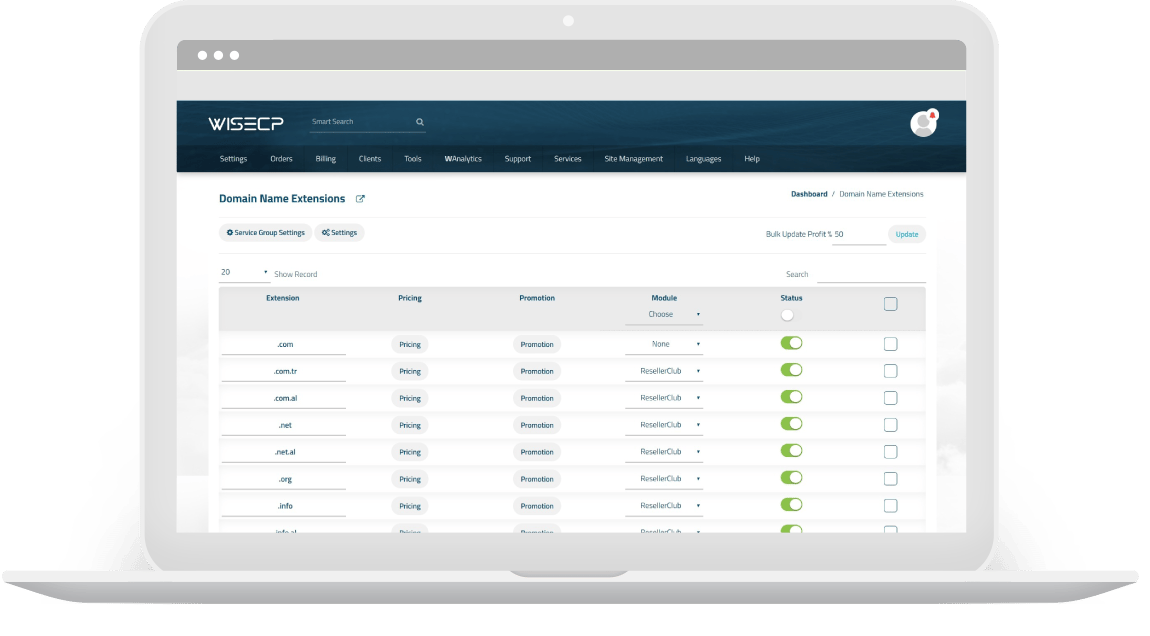
Task: Open the WAnalytics menu
Action: 463,158
